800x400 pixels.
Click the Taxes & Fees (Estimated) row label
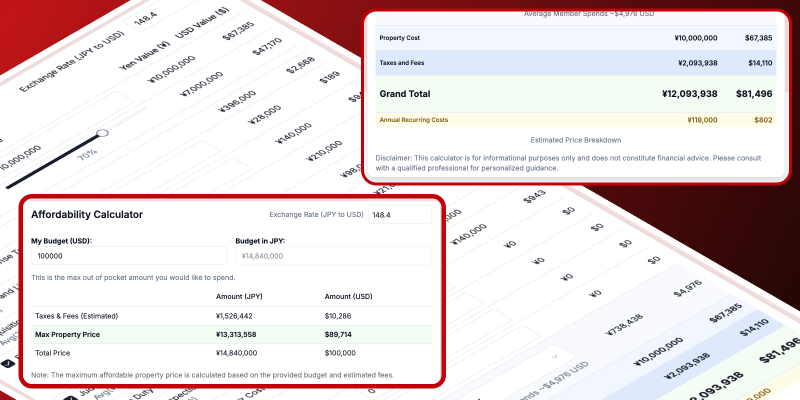(76, 315)
